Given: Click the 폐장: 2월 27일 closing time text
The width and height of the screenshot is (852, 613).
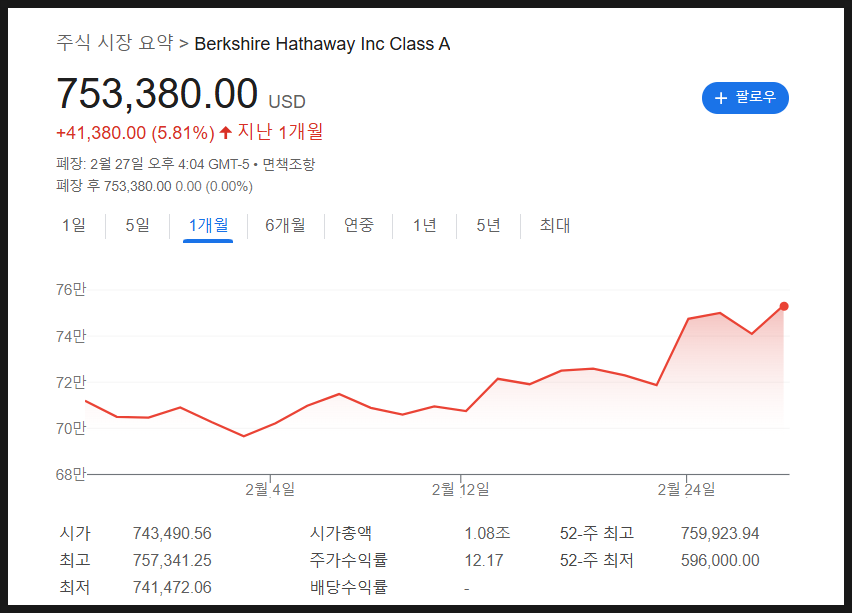Looking at the screenshot, I should point(153,164).
